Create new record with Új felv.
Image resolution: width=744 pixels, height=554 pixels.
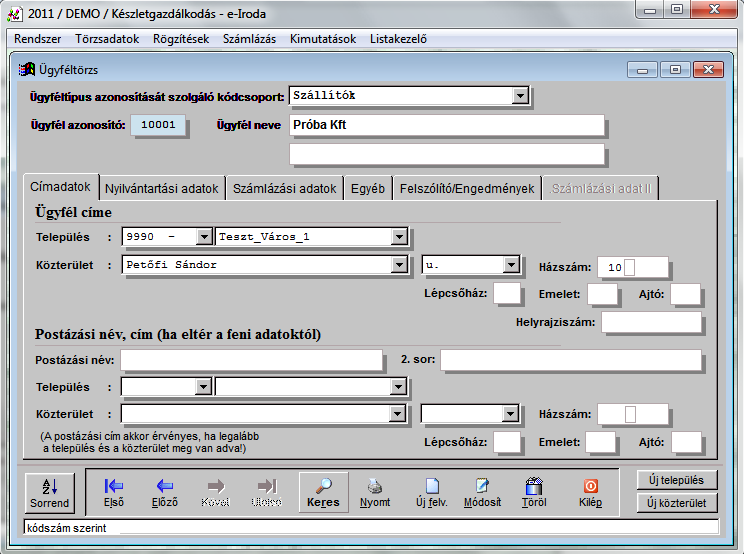pyautogui.click(x=432, y=492)
